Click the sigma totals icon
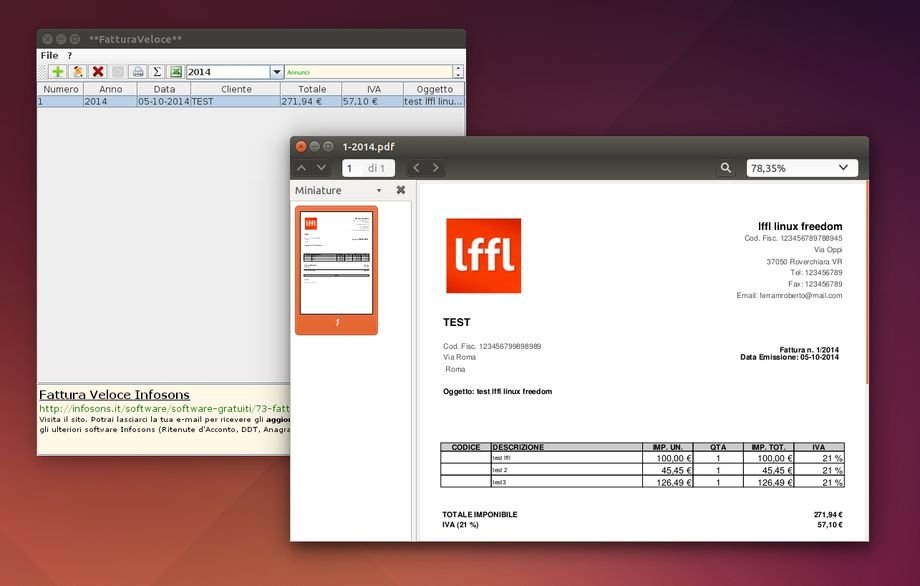This screenshot has width=920, height=586. 156,72
